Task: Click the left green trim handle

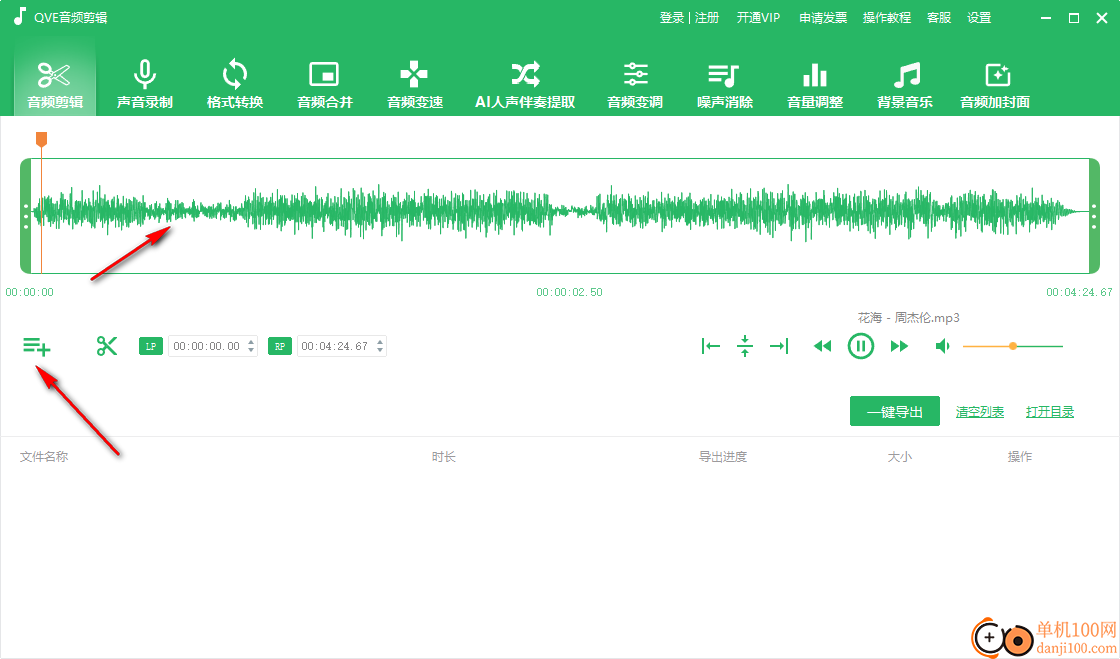Action: [26, 216]
